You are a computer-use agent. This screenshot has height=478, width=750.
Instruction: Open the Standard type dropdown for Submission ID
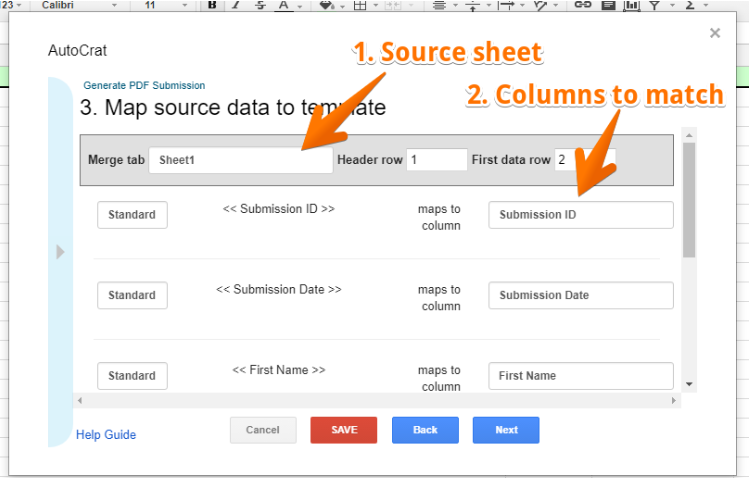(132, 215)
